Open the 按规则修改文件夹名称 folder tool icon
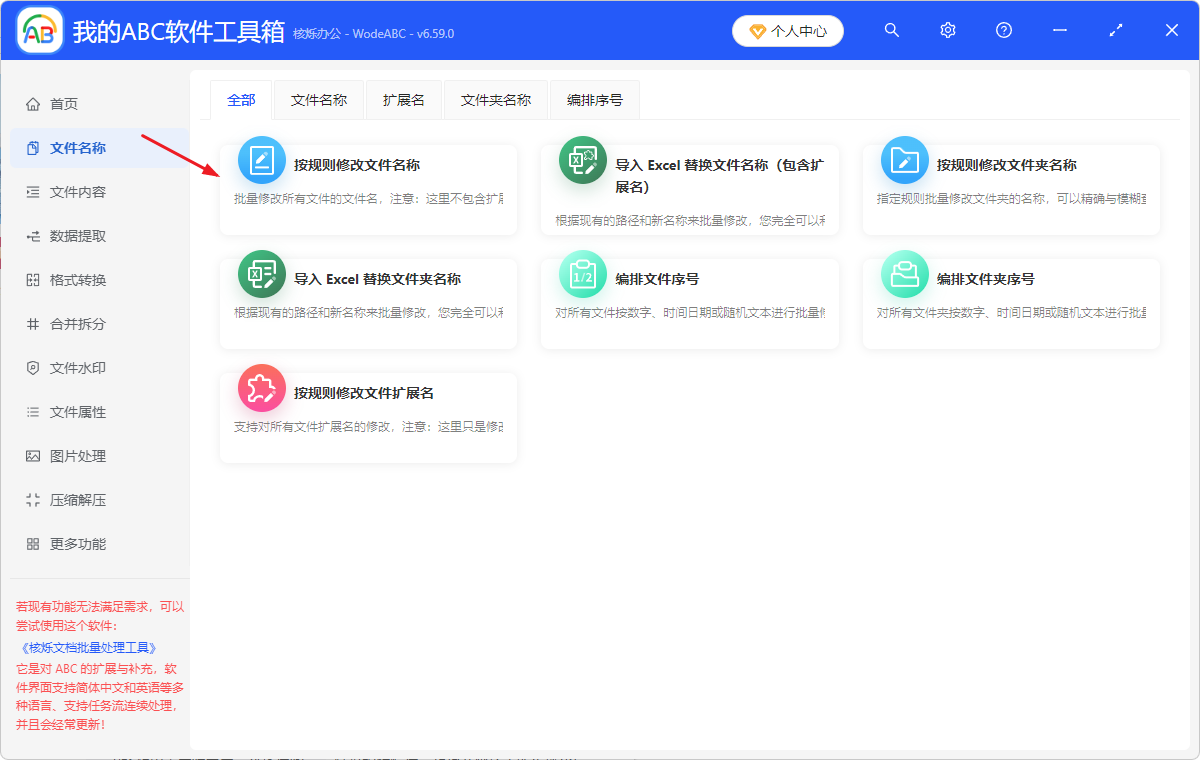The image size is (1200, 760). pyautogui.click(x=904, y=160)
